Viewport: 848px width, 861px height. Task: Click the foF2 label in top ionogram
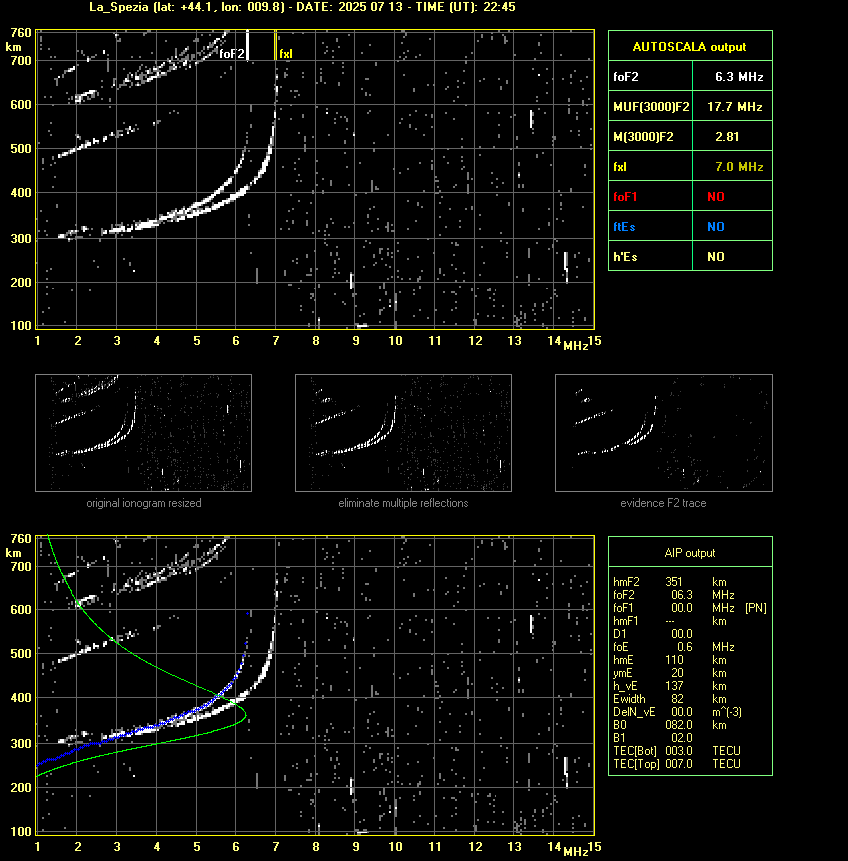pos(231,53)
